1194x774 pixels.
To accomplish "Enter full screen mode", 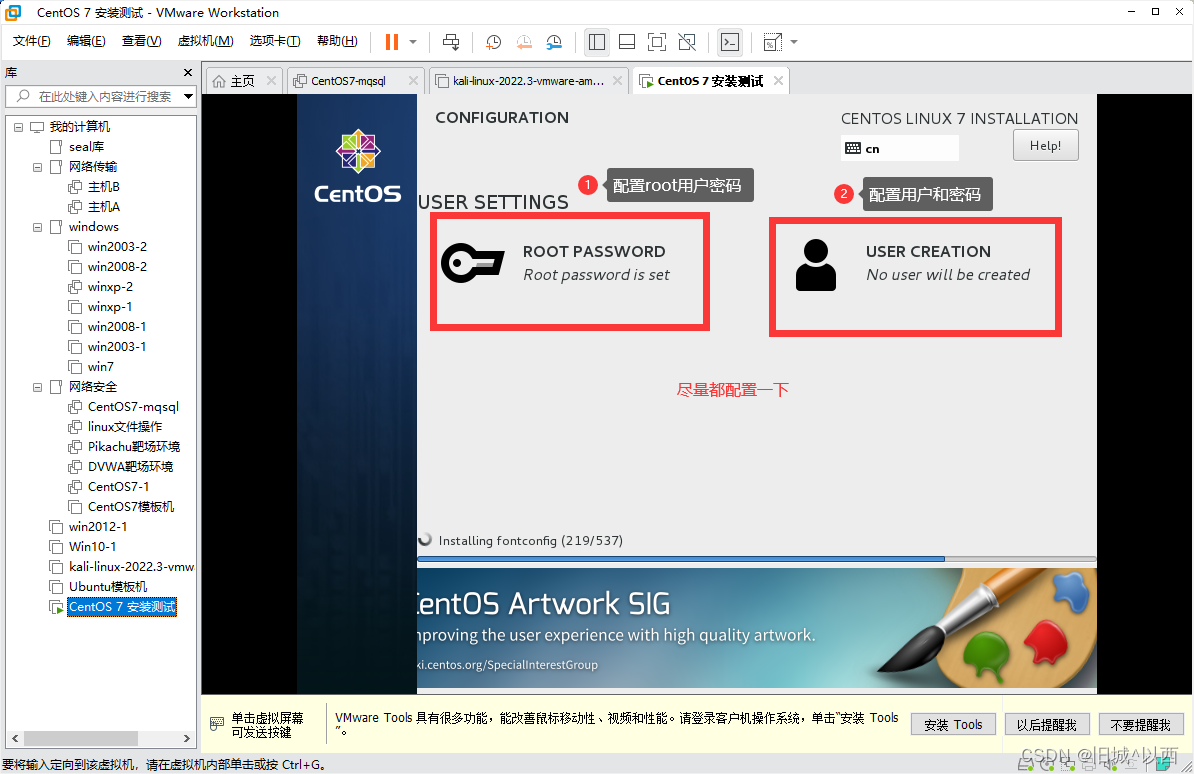I will tap(656, 42).
